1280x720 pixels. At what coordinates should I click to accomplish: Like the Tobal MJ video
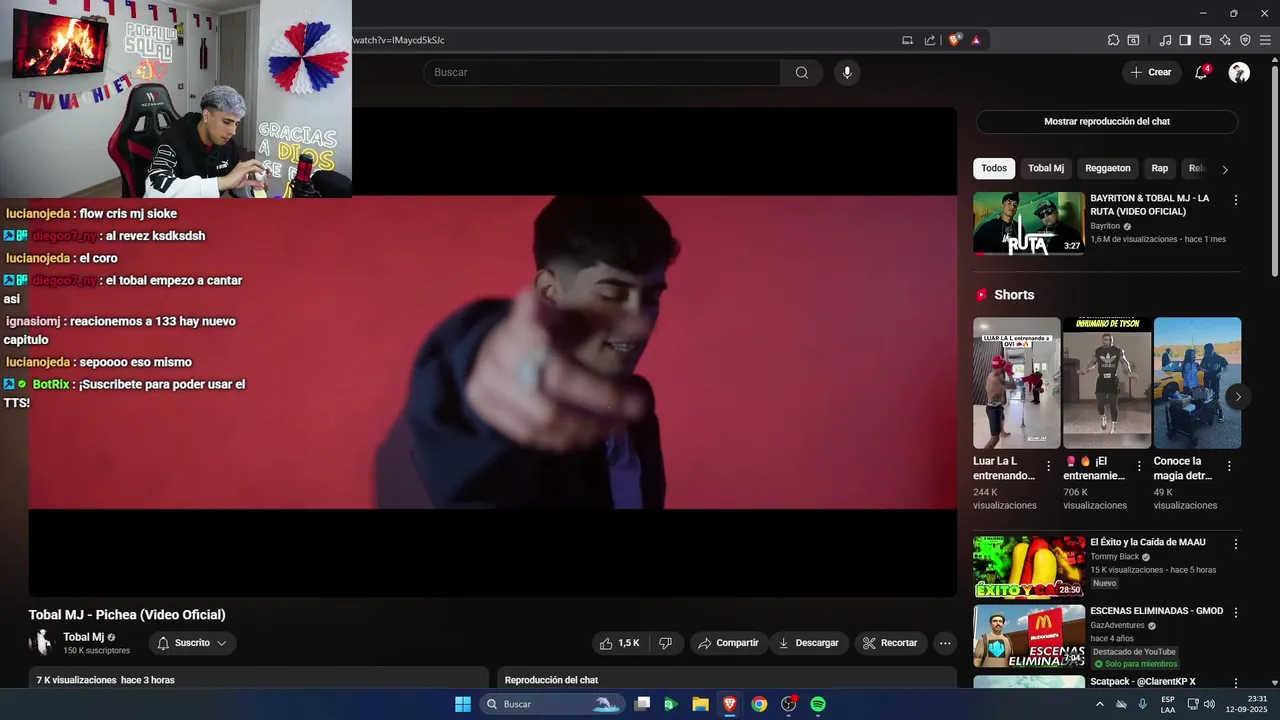click(x=618, y=643)
